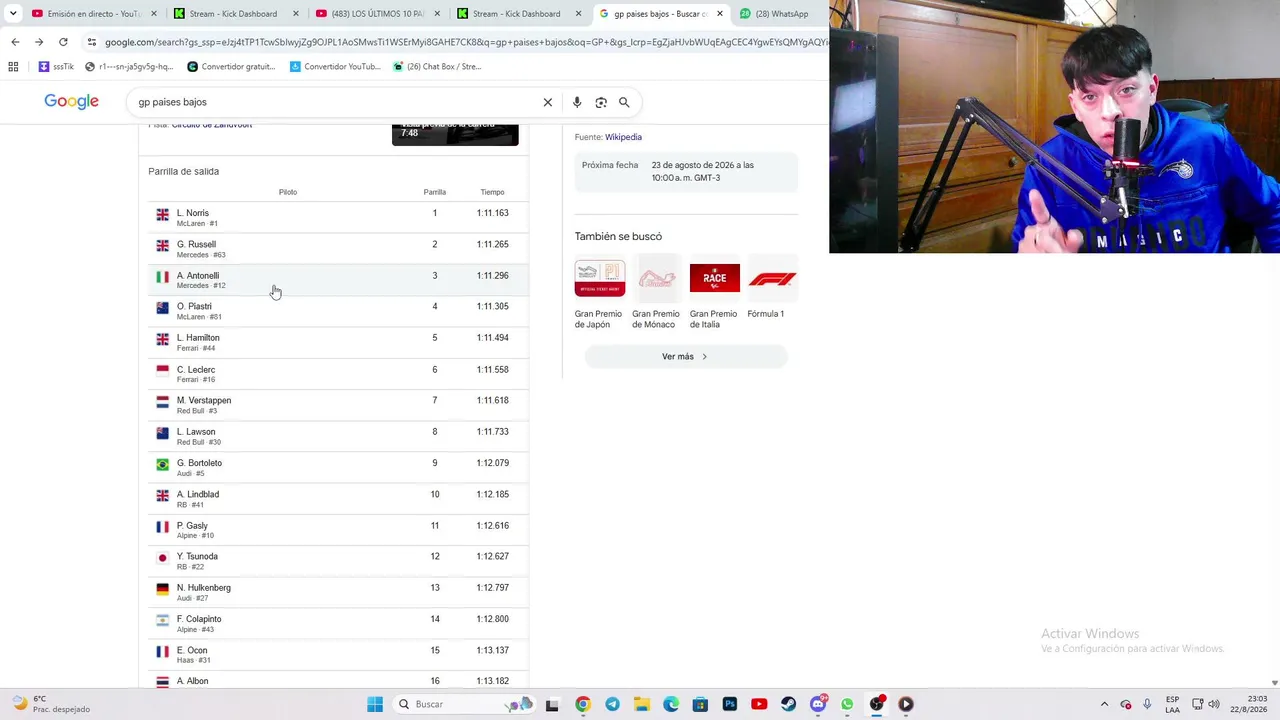Image resolution: width=1280 pixels, height=720 pixels.
Task: Switch to the WhatsApp browser tab
Action: pyautogui.click(x=780, y=14)
